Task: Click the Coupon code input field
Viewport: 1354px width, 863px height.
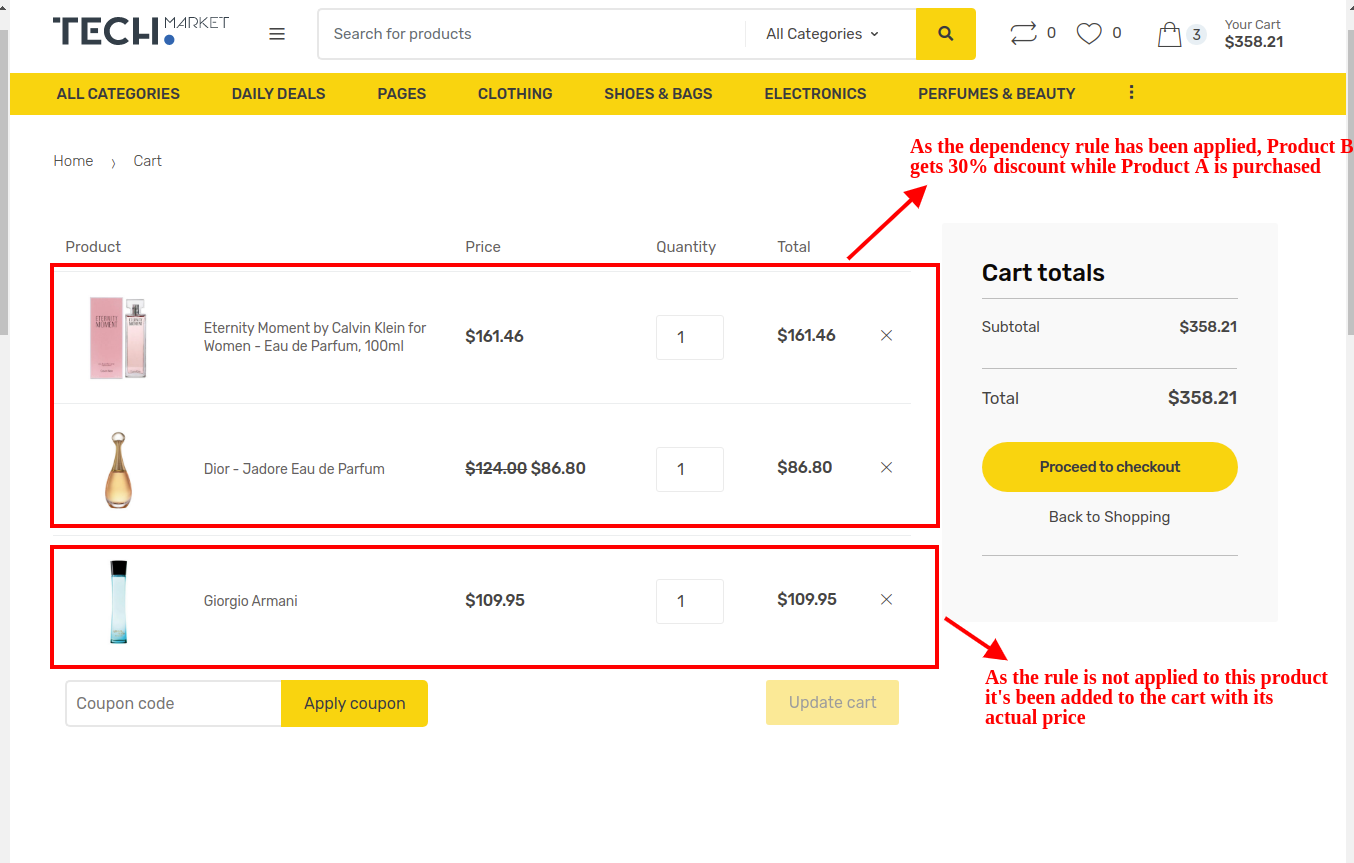Action: point(173,704)
